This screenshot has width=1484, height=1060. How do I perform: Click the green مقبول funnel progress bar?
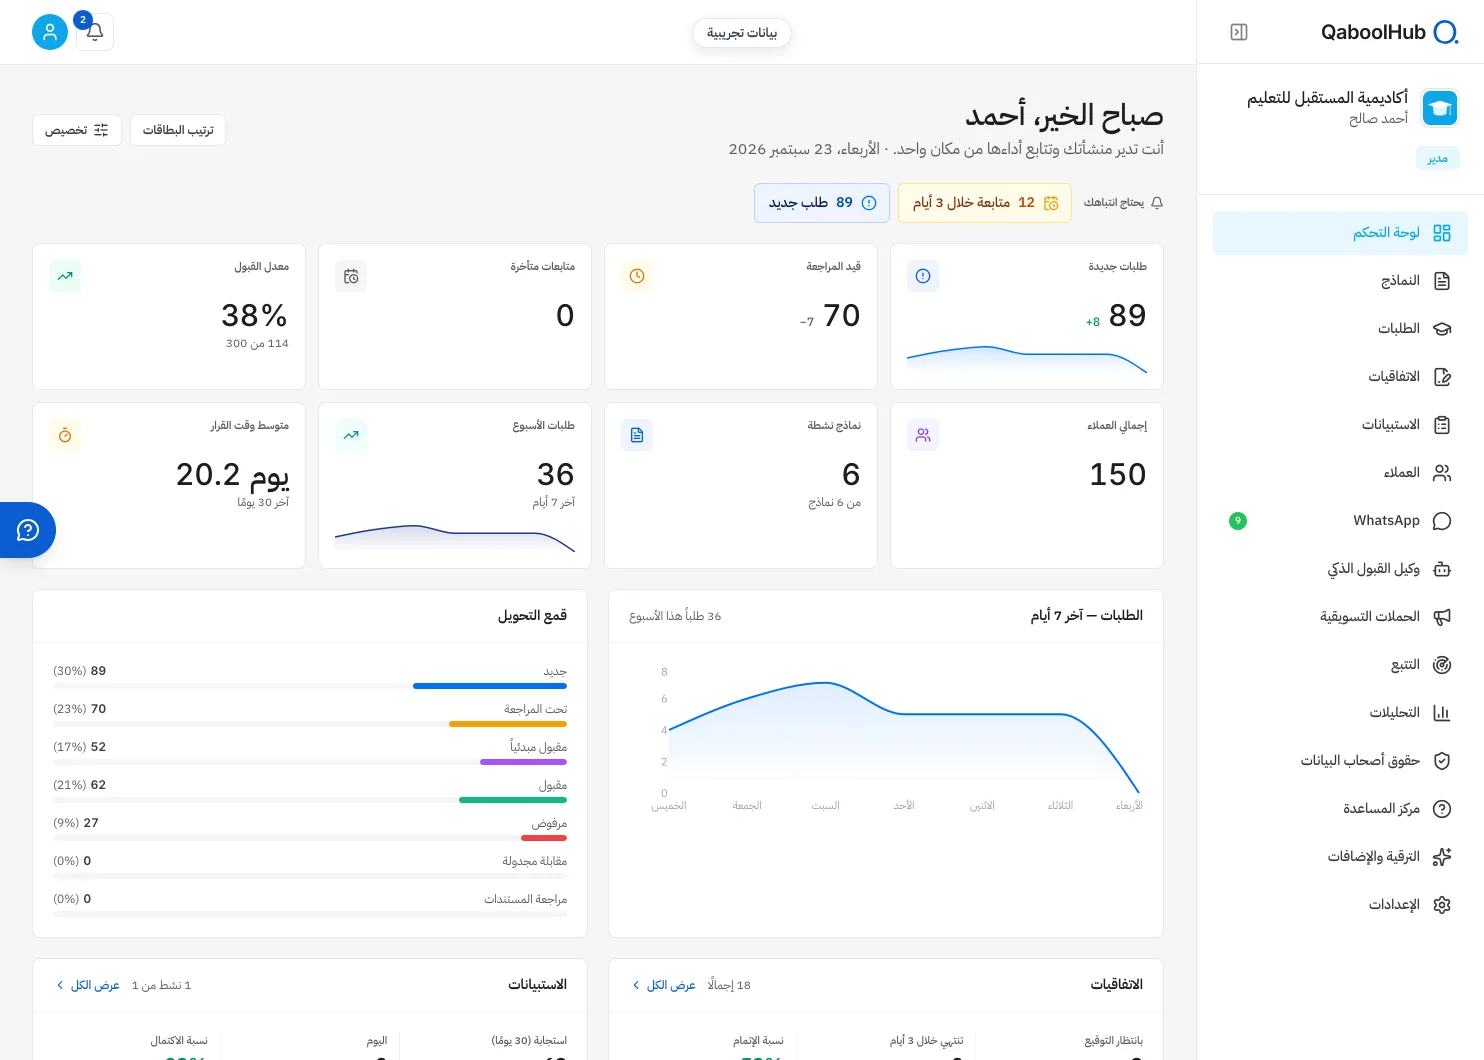pos(513,800)
